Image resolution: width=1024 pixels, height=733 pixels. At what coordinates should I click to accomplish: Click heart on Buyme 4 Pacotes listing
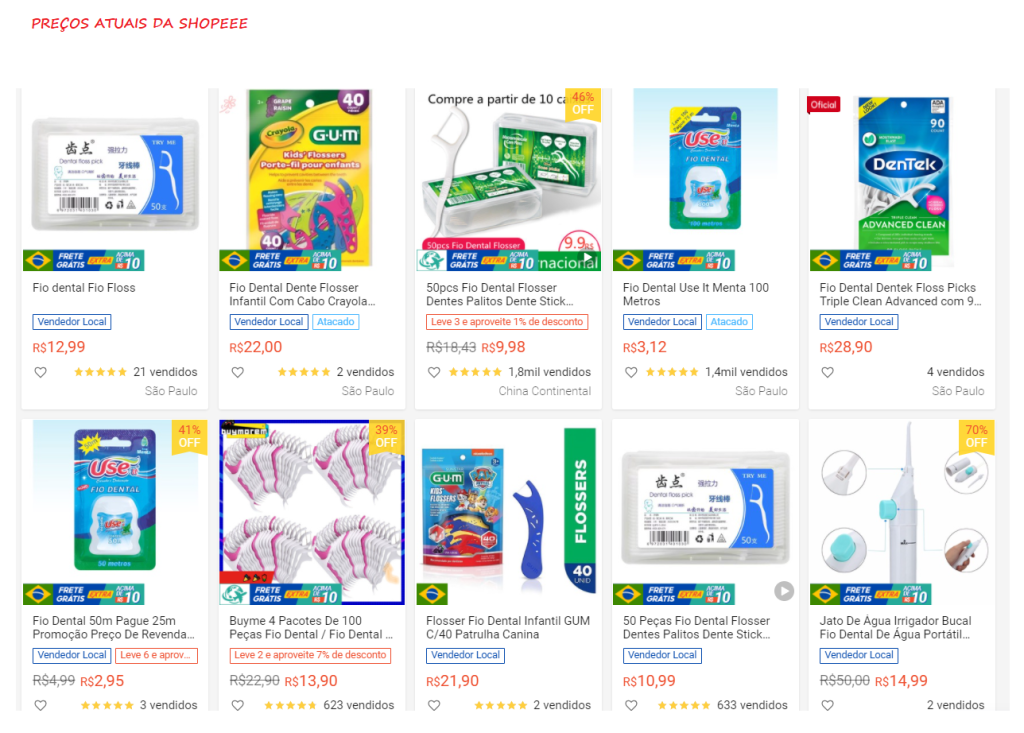[238, 706]
